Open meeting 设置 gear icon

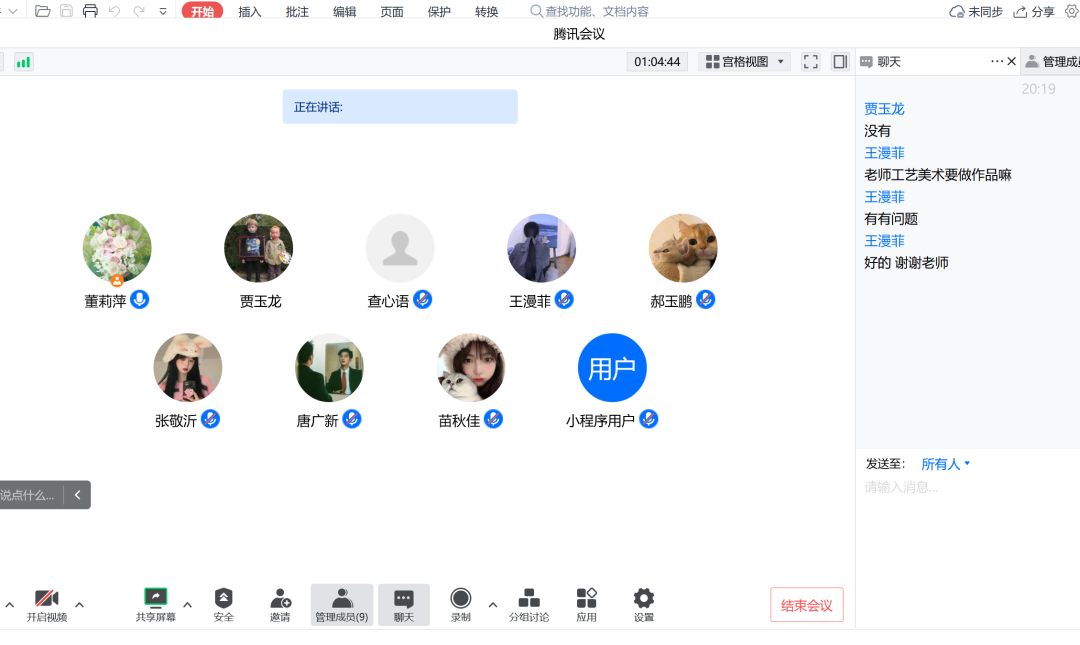point(643,605)
